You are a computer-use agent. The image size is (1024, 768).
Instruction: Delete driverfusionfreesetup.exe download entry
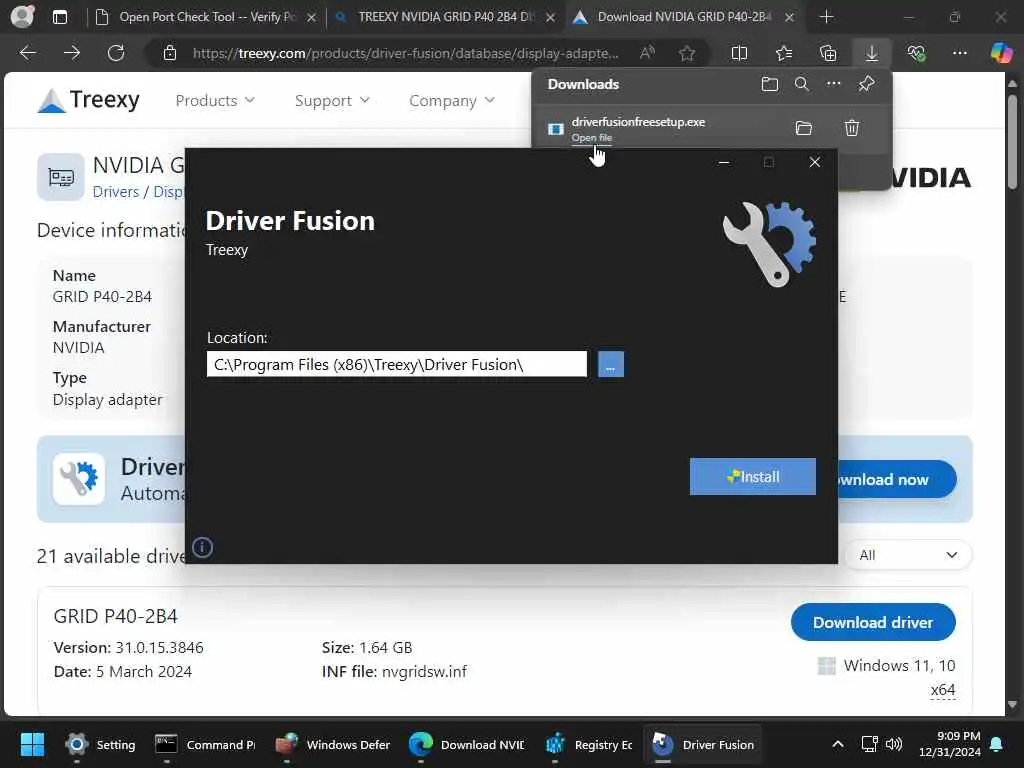pos(852,128)
